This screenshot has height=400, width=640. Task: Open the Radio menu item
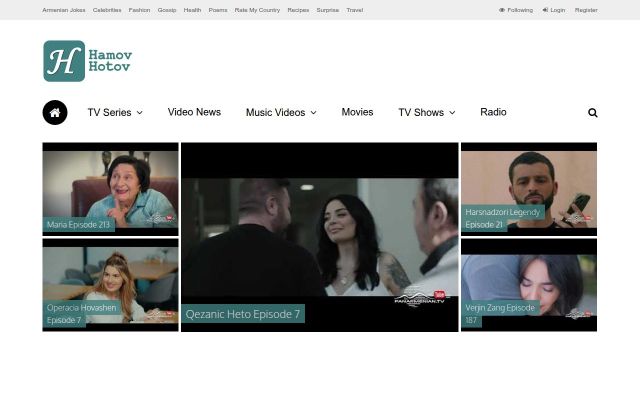[x=493, y=112]
